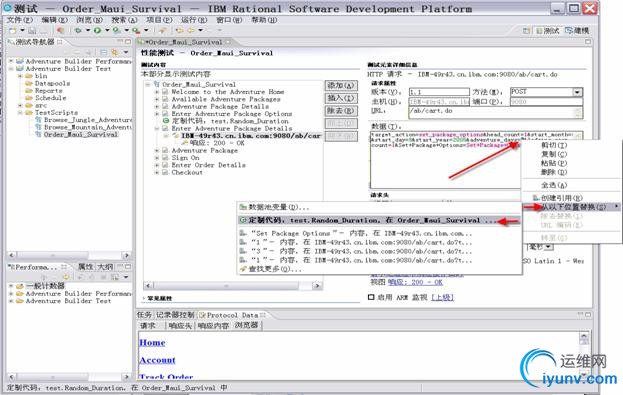Expand the Sign On tree node
Screen dimensions: 623x395
pyautogui.click(x=157, y=158)
